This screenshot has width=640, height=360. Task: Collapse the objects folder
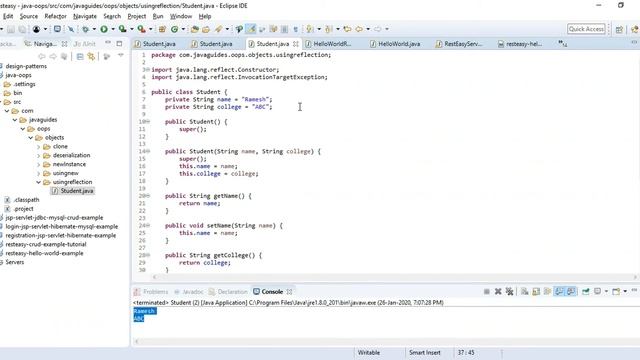pos(31,138)
